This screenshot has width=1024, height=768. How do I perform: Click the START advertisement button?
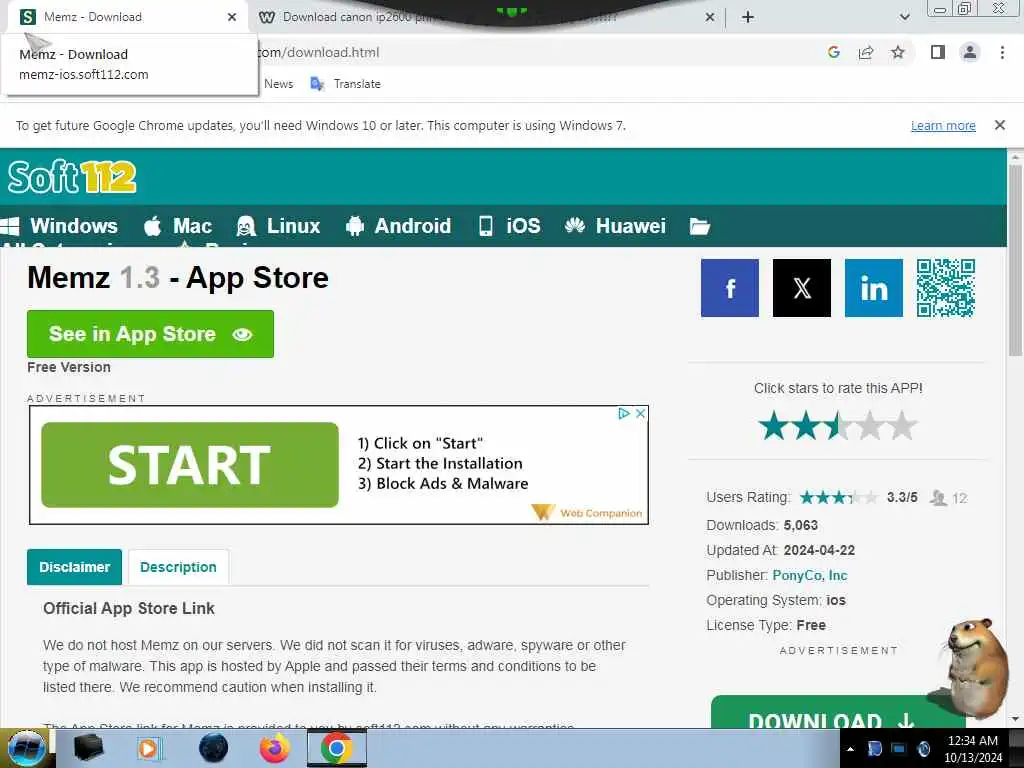pos(189,465)
